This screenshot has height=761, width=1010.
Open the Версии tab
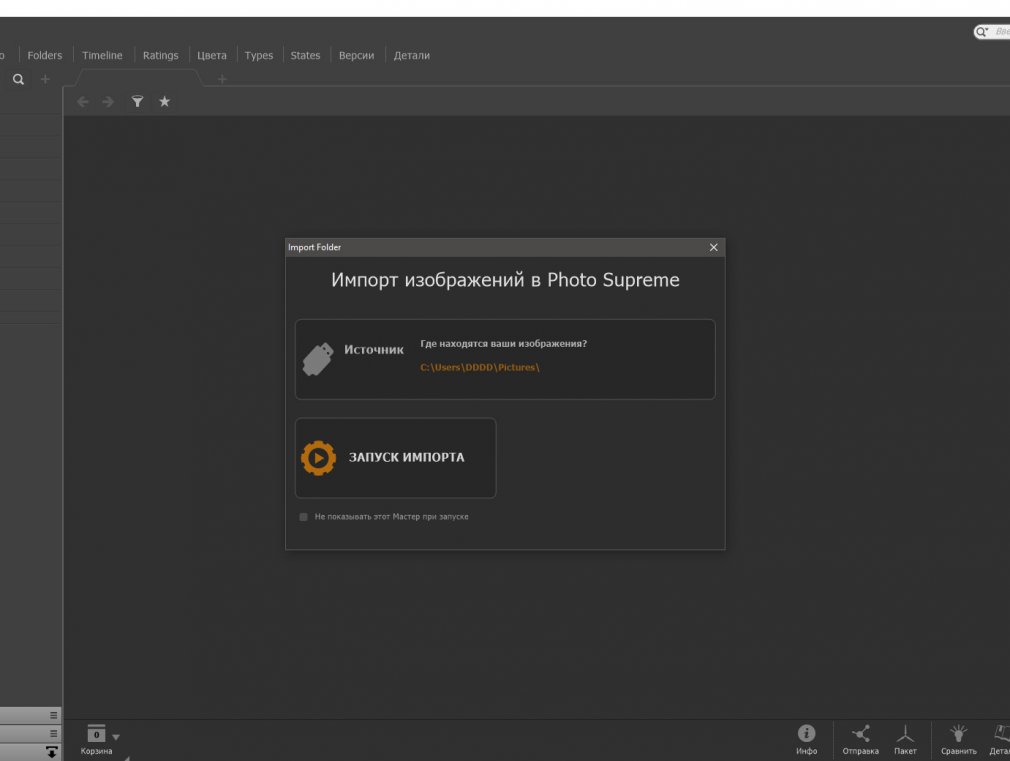(357, 55)
